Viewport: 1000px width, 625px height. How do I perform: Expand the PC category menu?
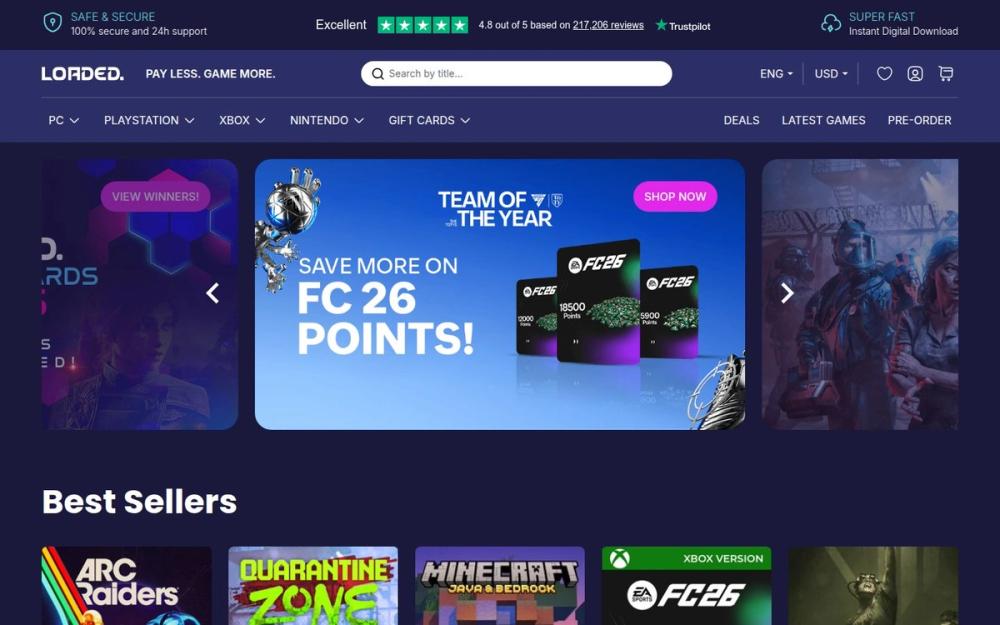[x=64, y=121]
